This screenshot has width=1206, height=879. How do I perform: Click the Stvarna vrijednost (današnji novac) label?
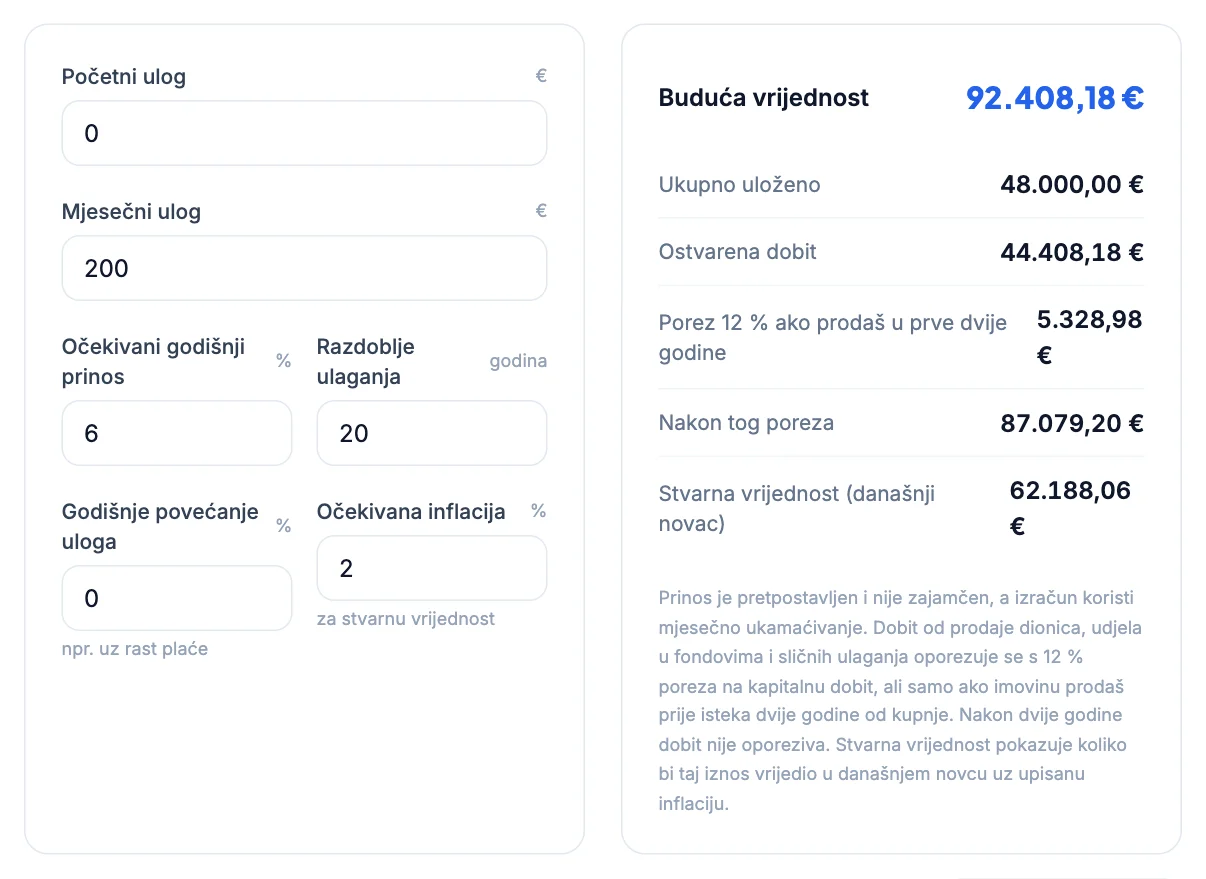797,508
